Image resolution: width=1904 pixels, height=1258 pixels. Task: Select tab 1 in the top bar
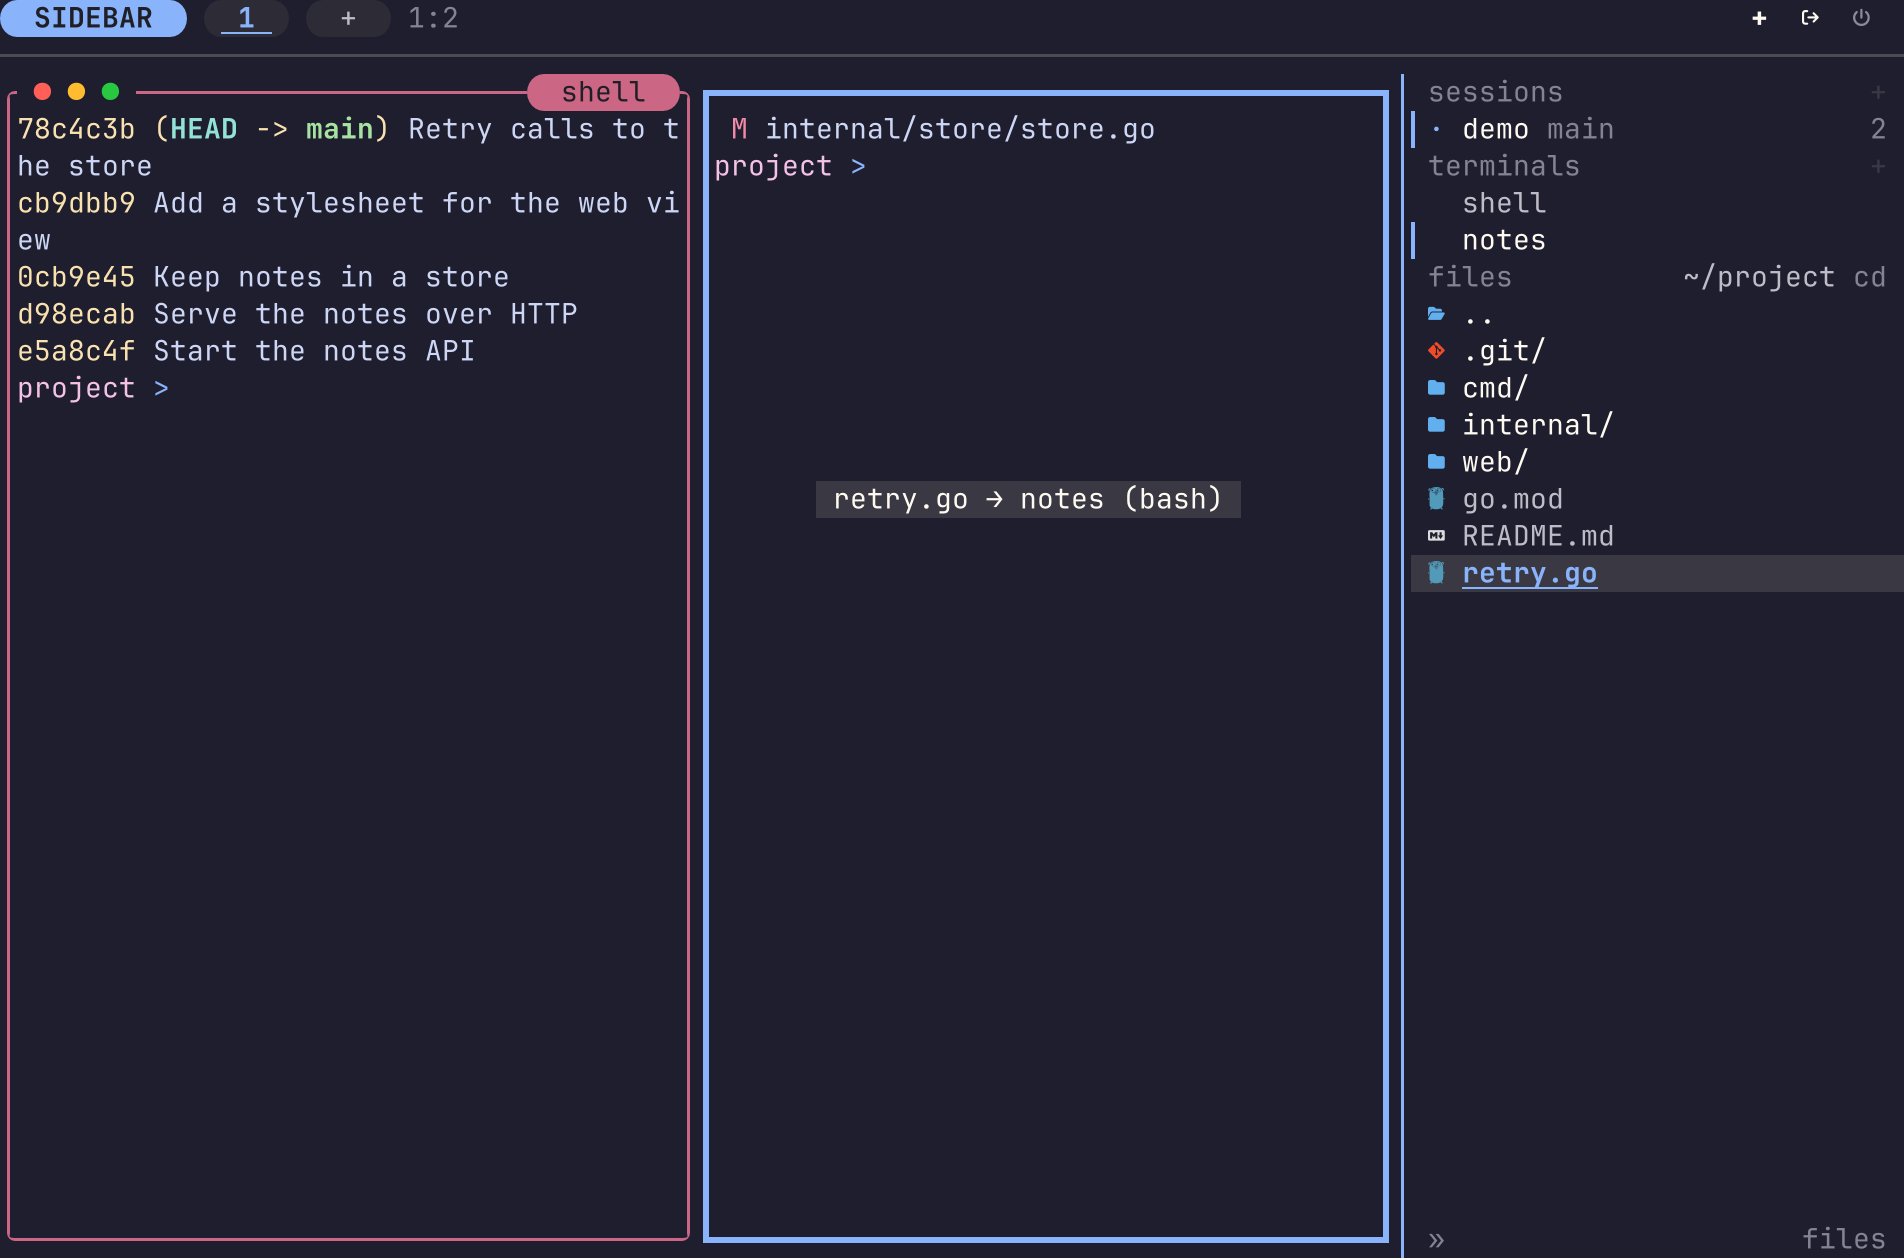(246, 18)
